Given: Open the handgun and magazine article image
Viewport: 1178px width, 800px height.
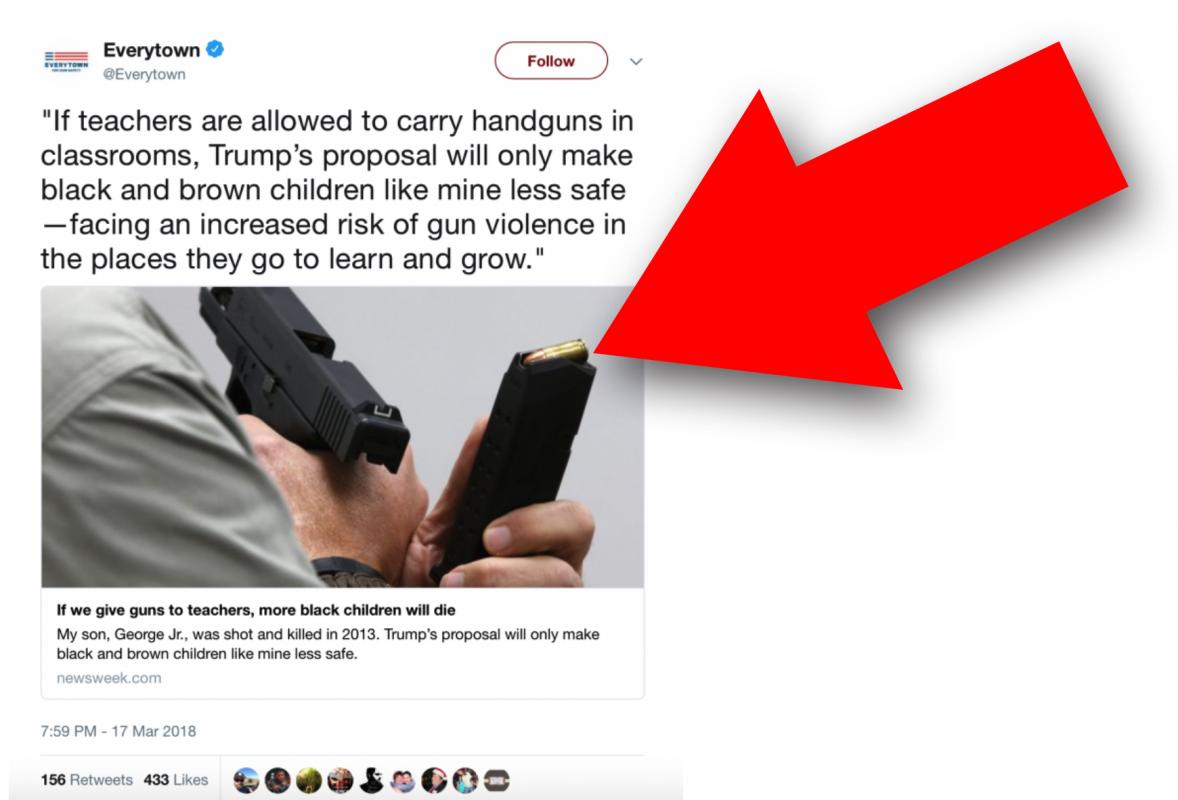Looking at the screenshot, I should pos(343,437).
